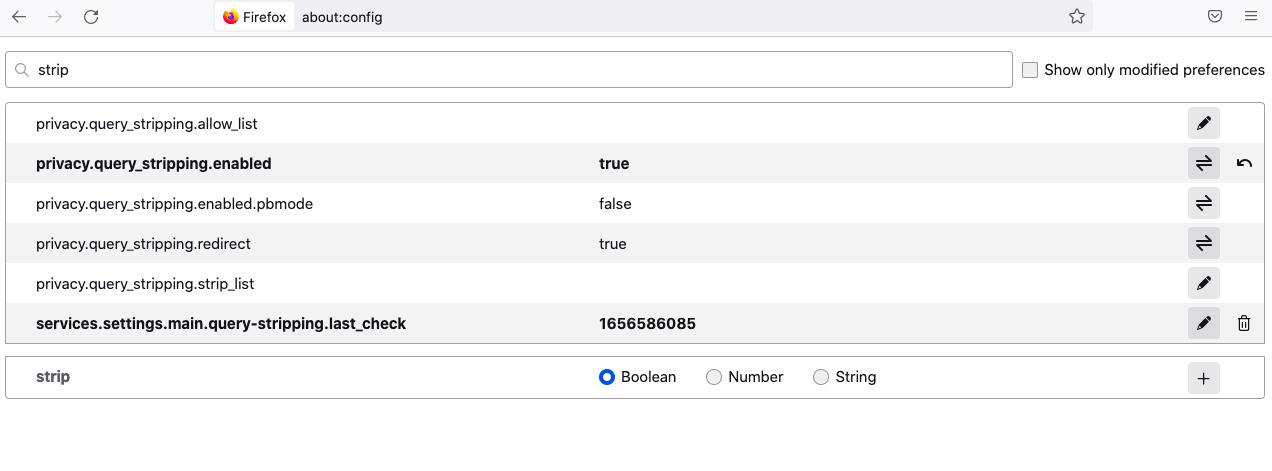Click the bold 'strip' new preference name

pos(53,377)
